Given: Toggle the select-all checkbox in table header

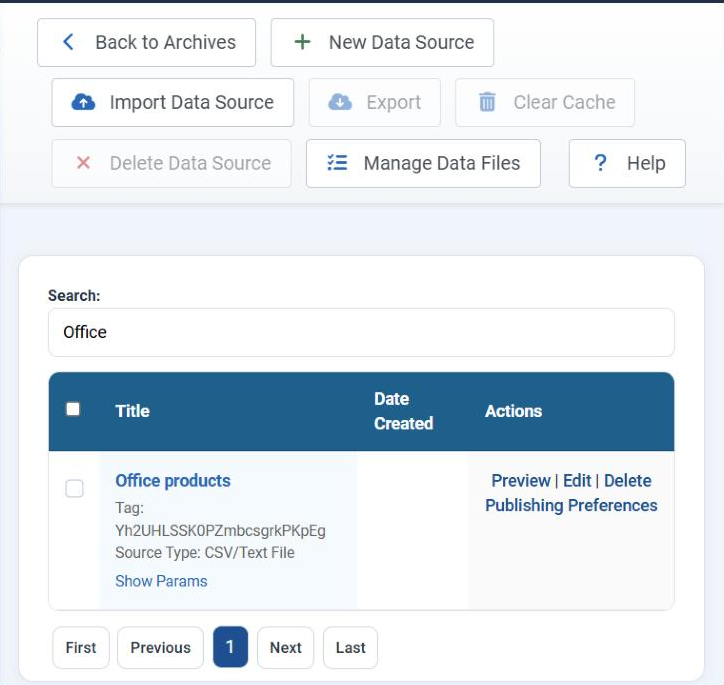Looking at the screenshot, I should click(x=73, y=409).
